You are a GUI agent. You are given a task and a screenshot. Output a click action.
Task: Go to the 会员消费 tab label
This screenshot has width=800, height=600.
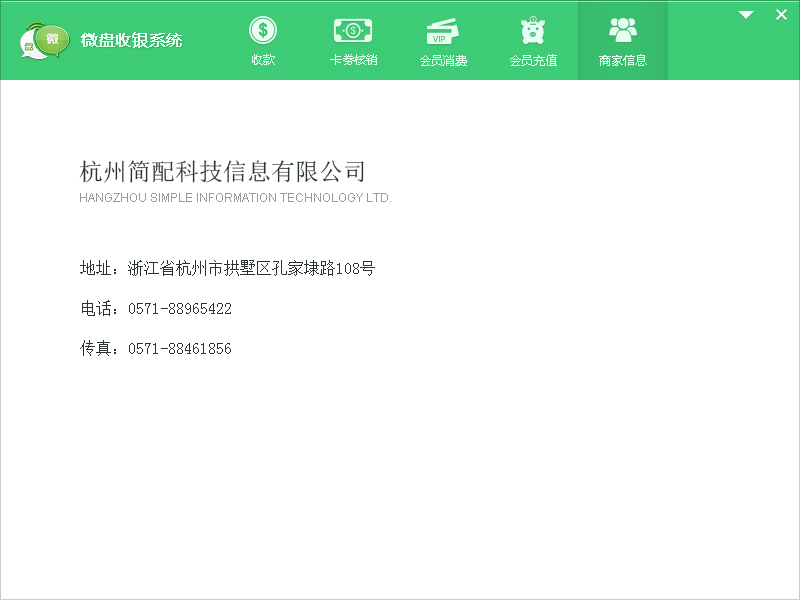(443, 60)
